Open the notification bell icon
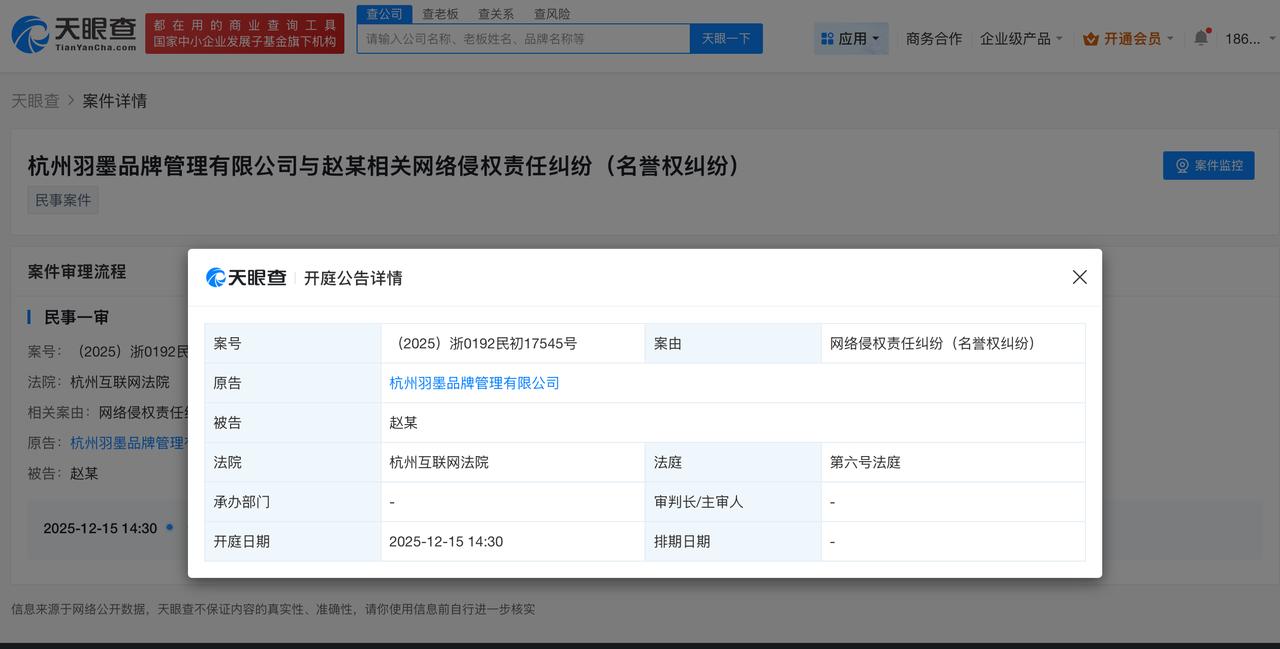The height and width of the screenshot is (649, 1280). pos(1201,38)
